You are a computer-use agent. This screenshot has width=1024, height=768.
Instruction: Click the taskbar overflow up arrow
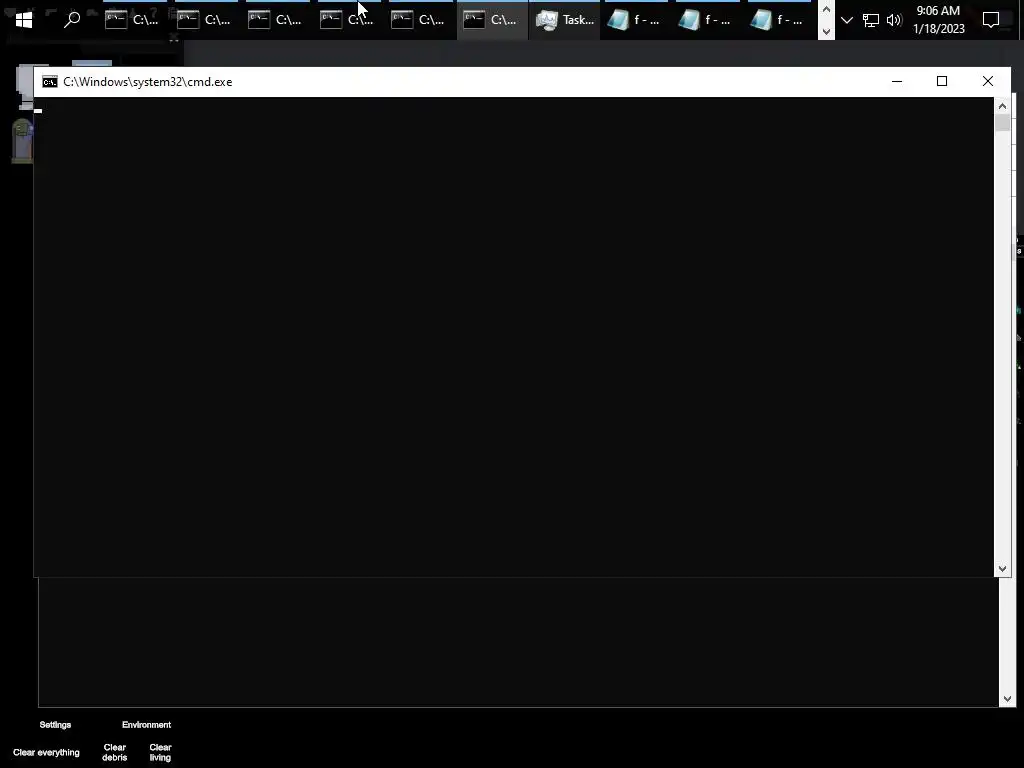[826, 10]
